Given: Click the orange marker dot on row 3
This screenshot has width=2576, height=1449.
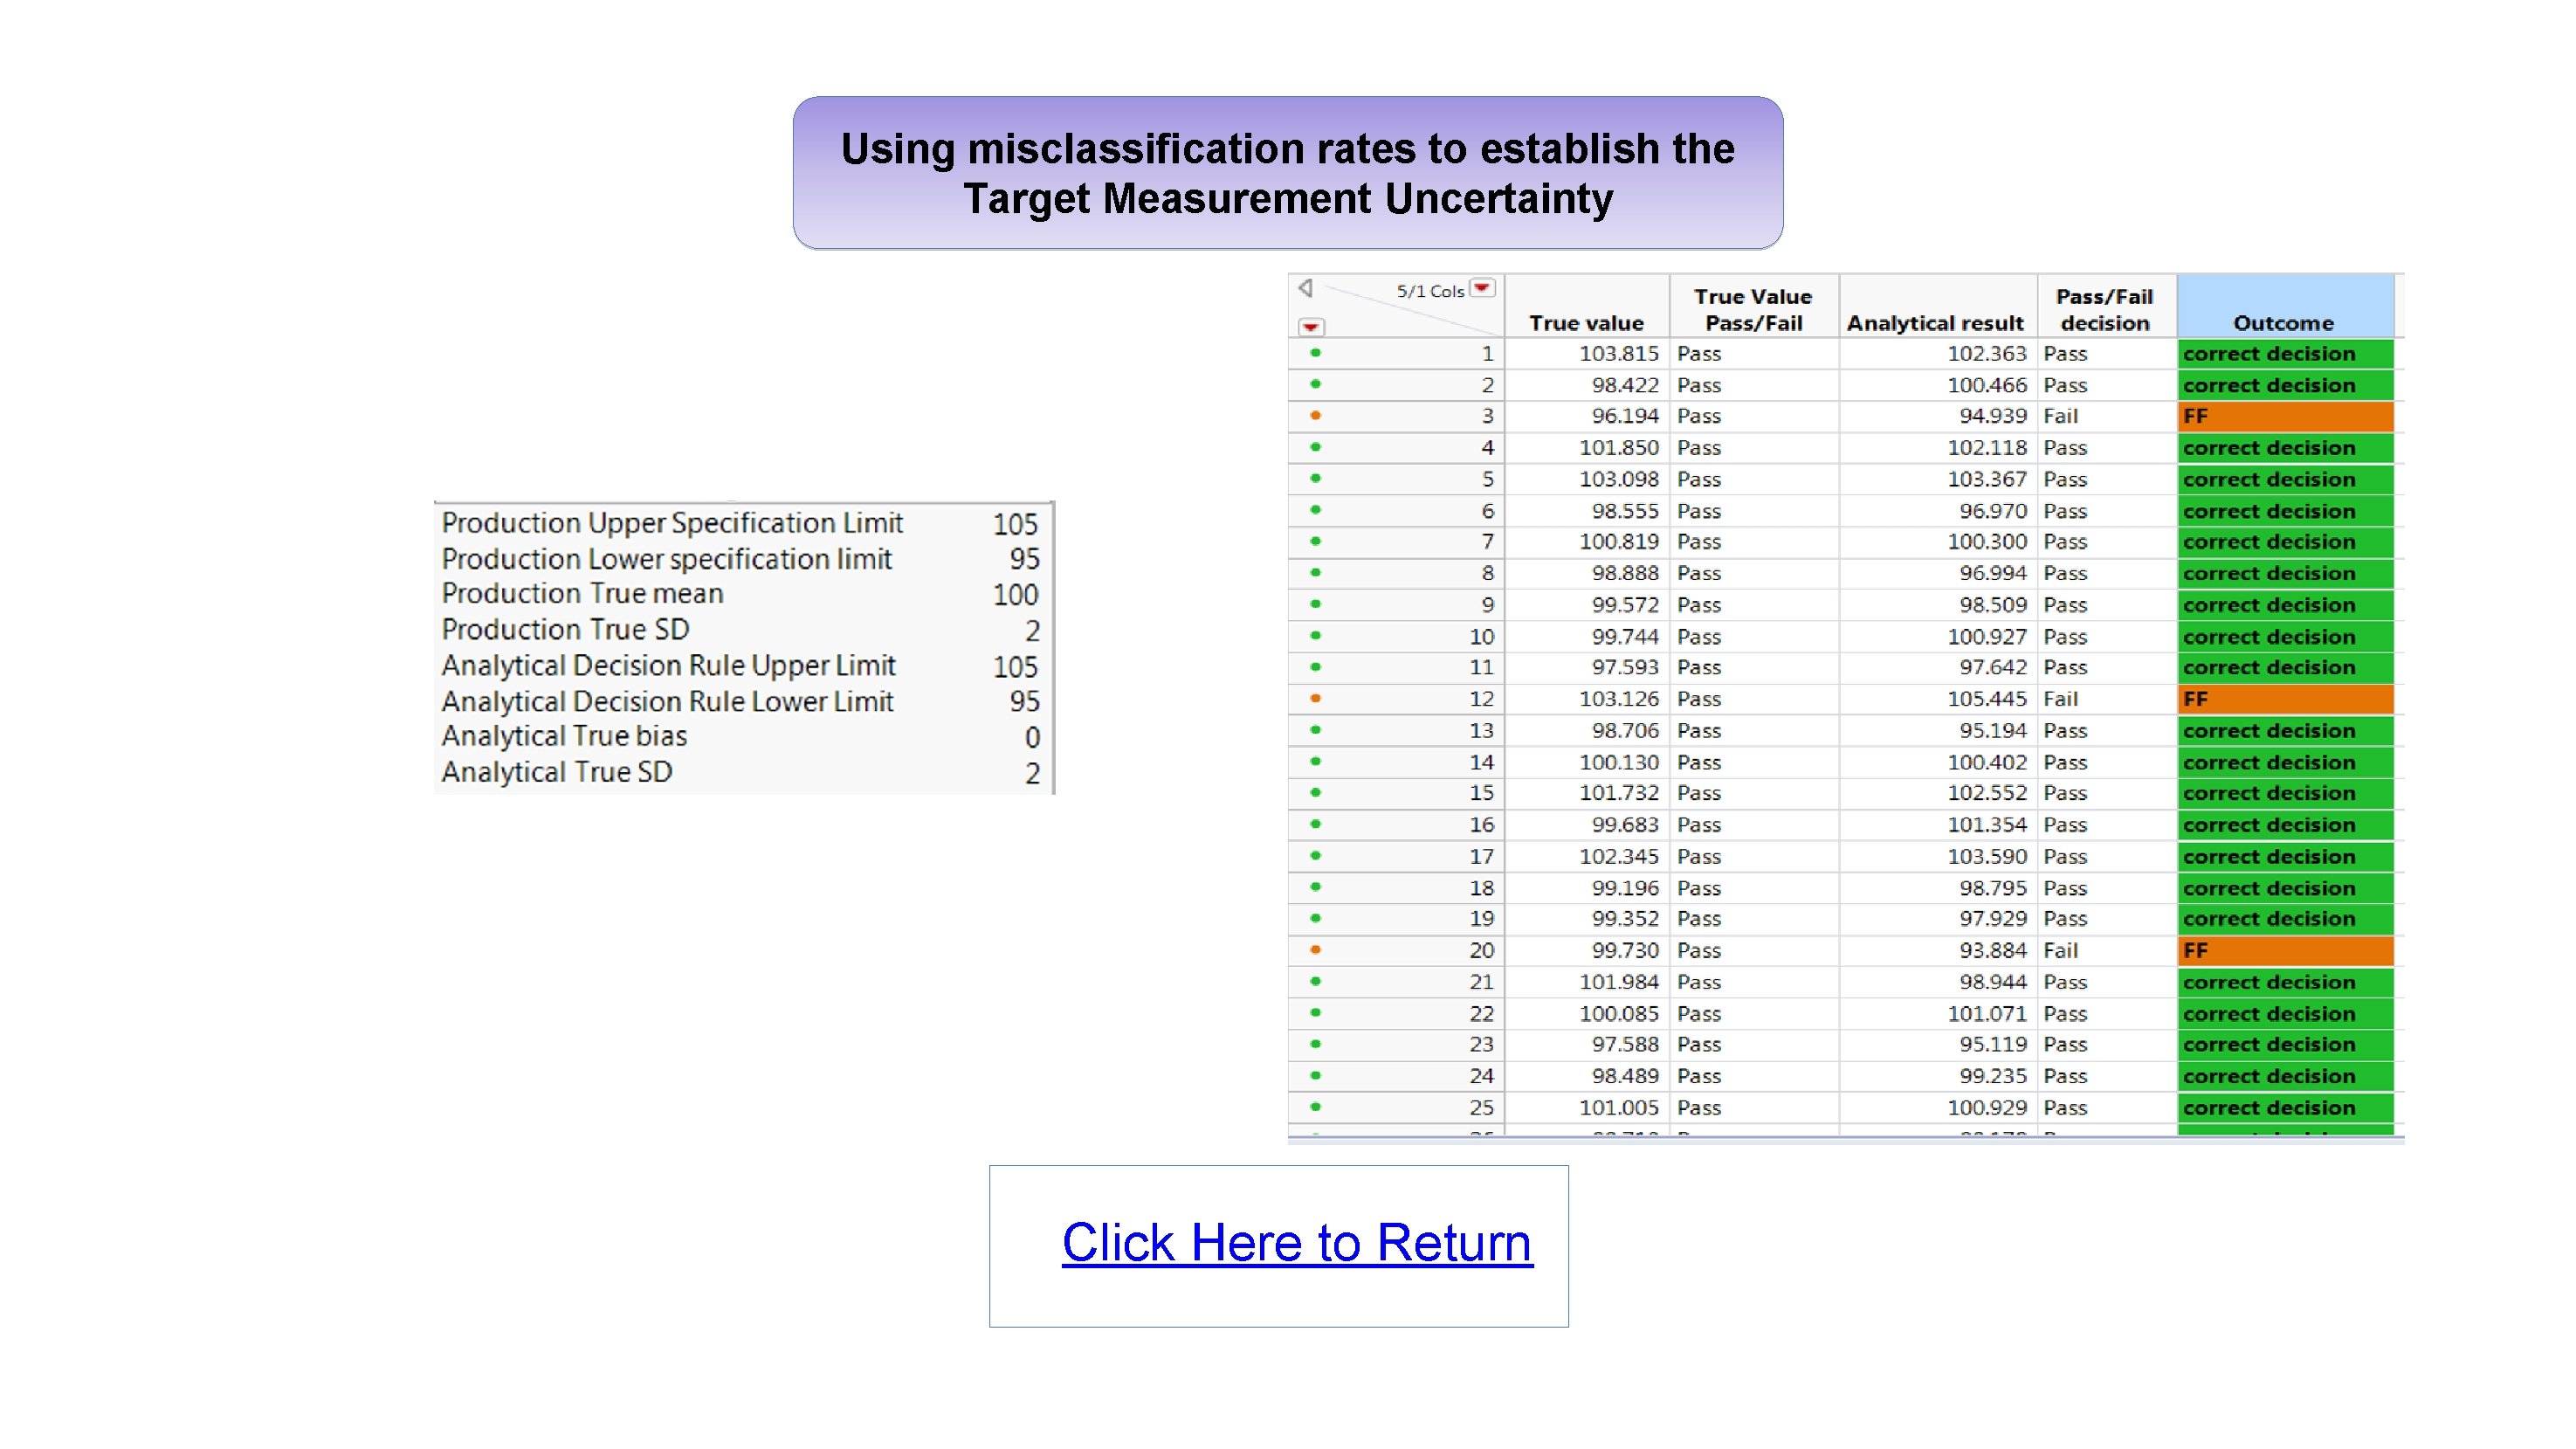Looking at the screenshot, I should (1315, 416).
